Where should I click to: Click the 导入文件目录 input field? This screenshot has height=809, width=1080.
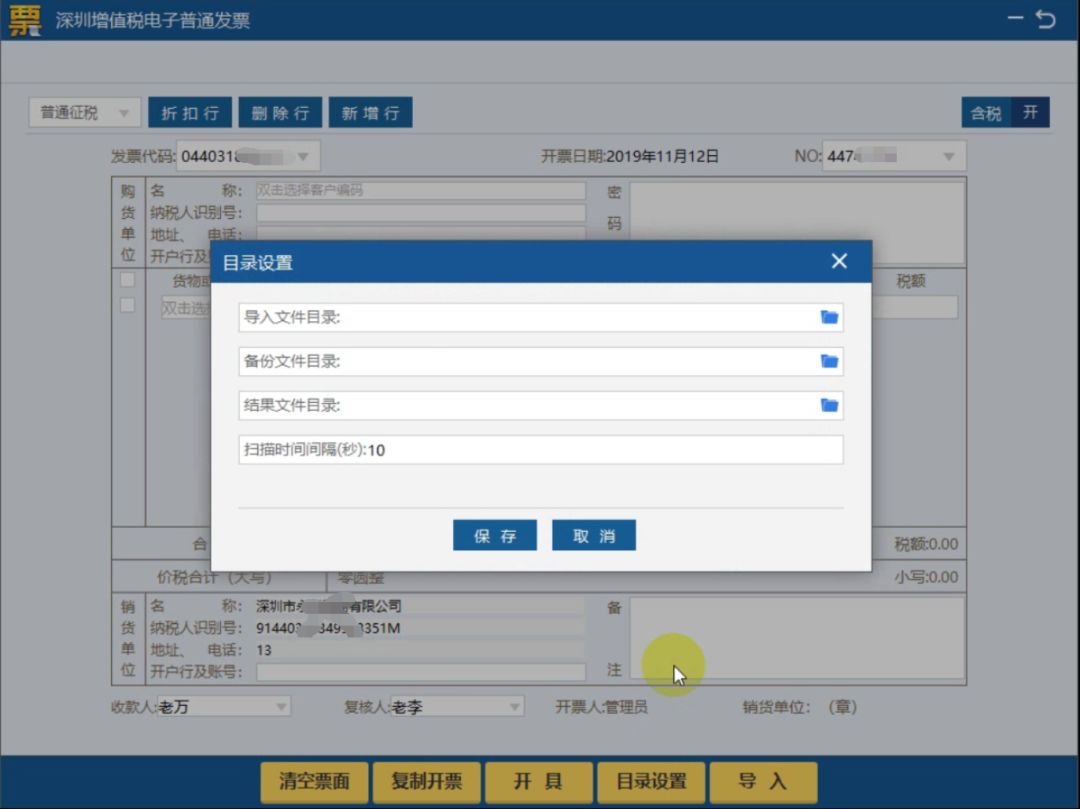pos(541,317)
